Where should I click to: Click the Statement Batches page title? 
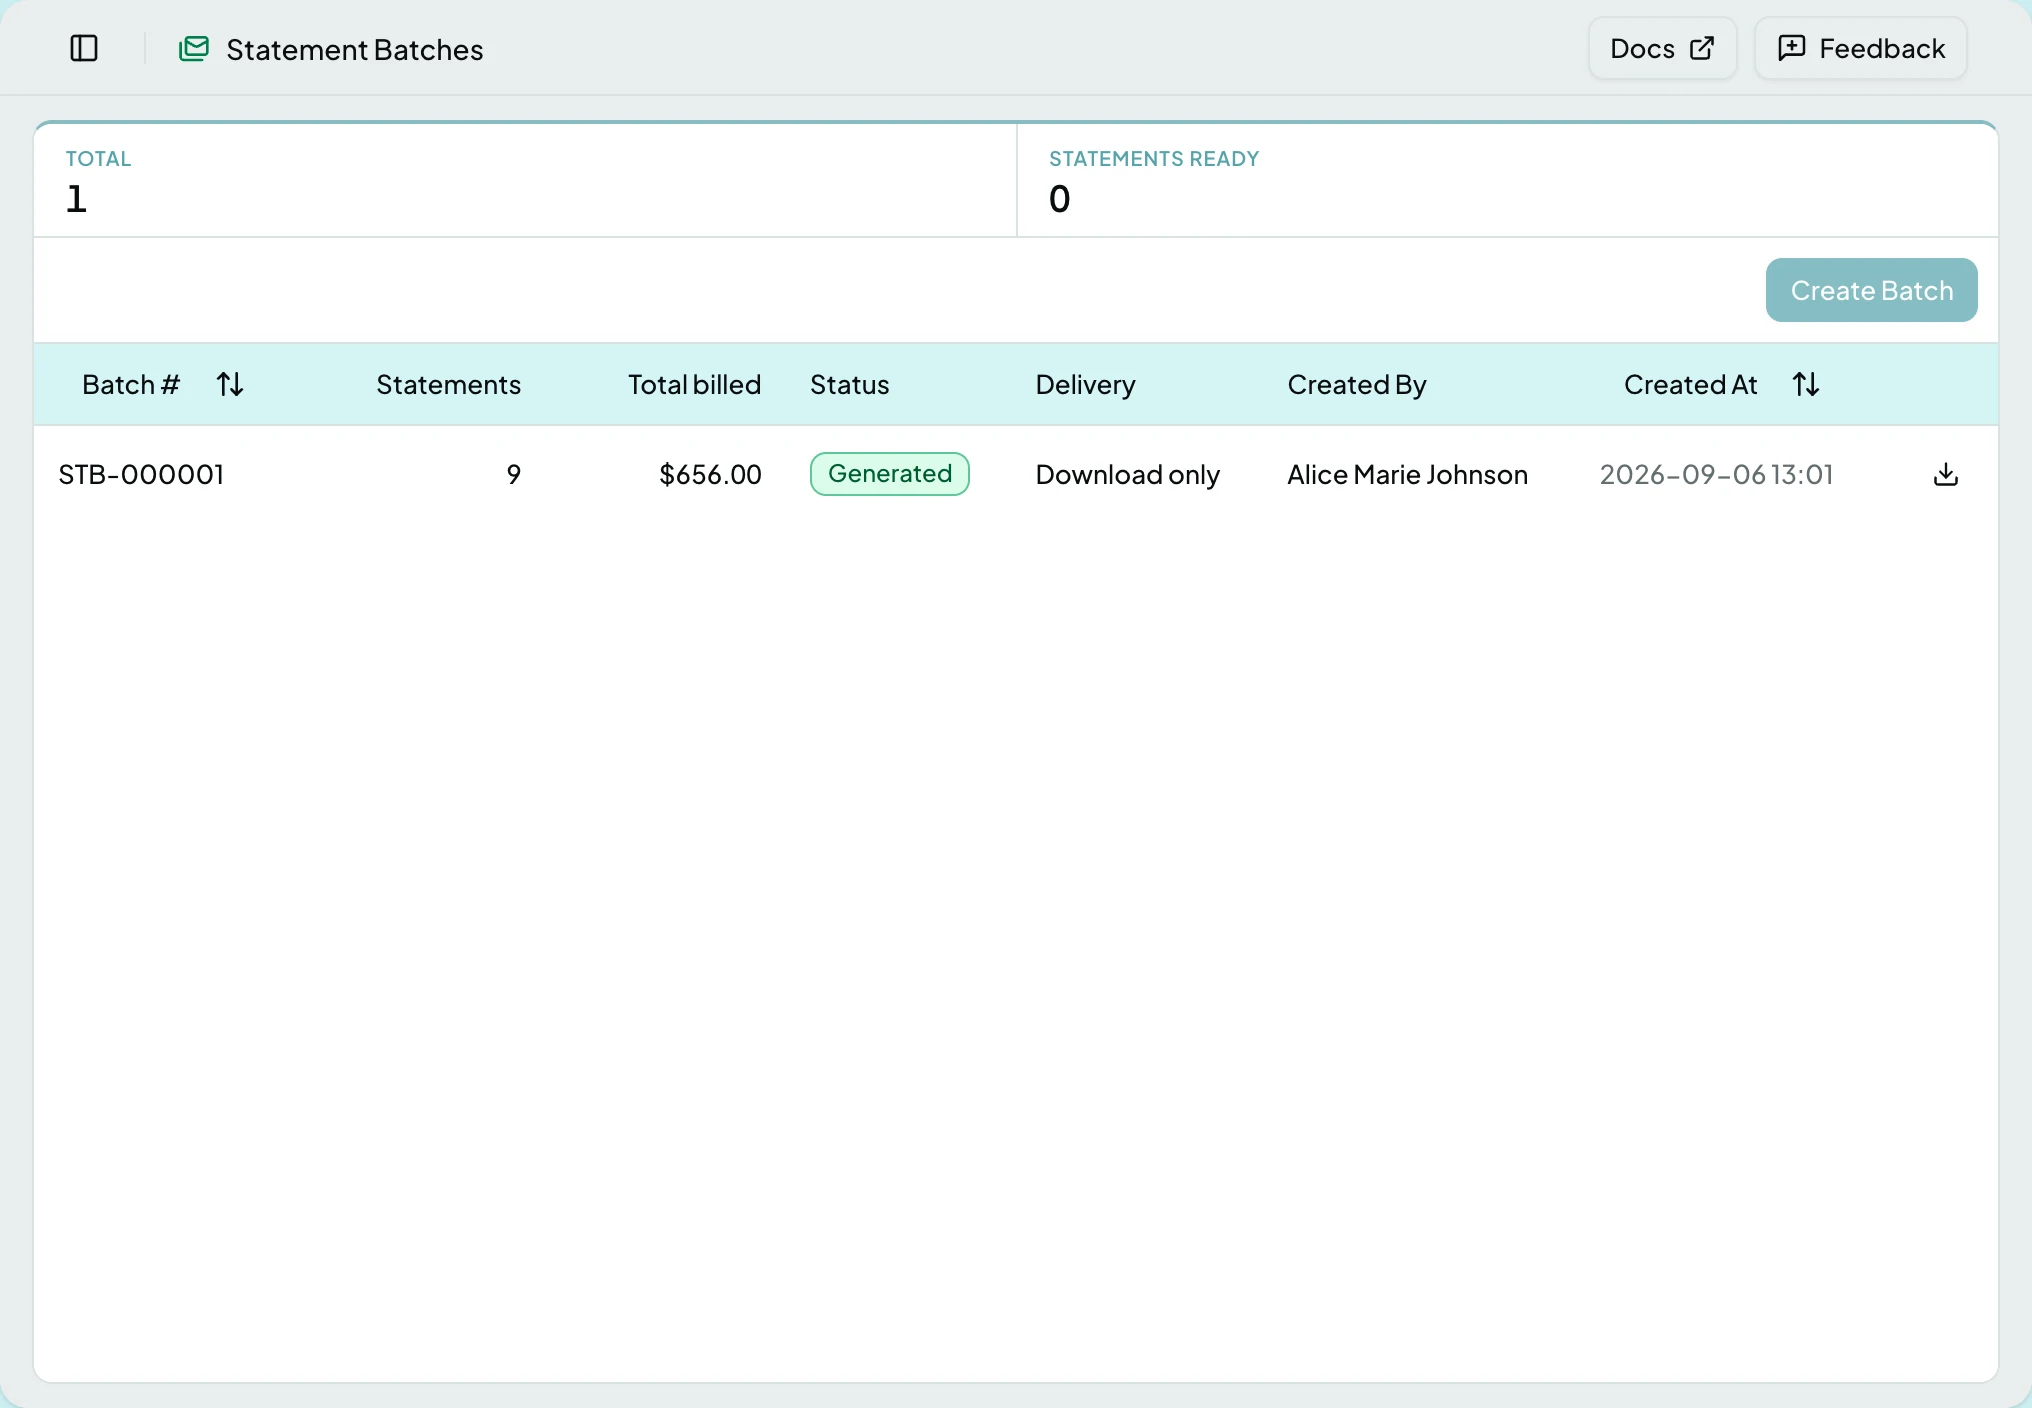pyautogui.click(x=355, y=49)
